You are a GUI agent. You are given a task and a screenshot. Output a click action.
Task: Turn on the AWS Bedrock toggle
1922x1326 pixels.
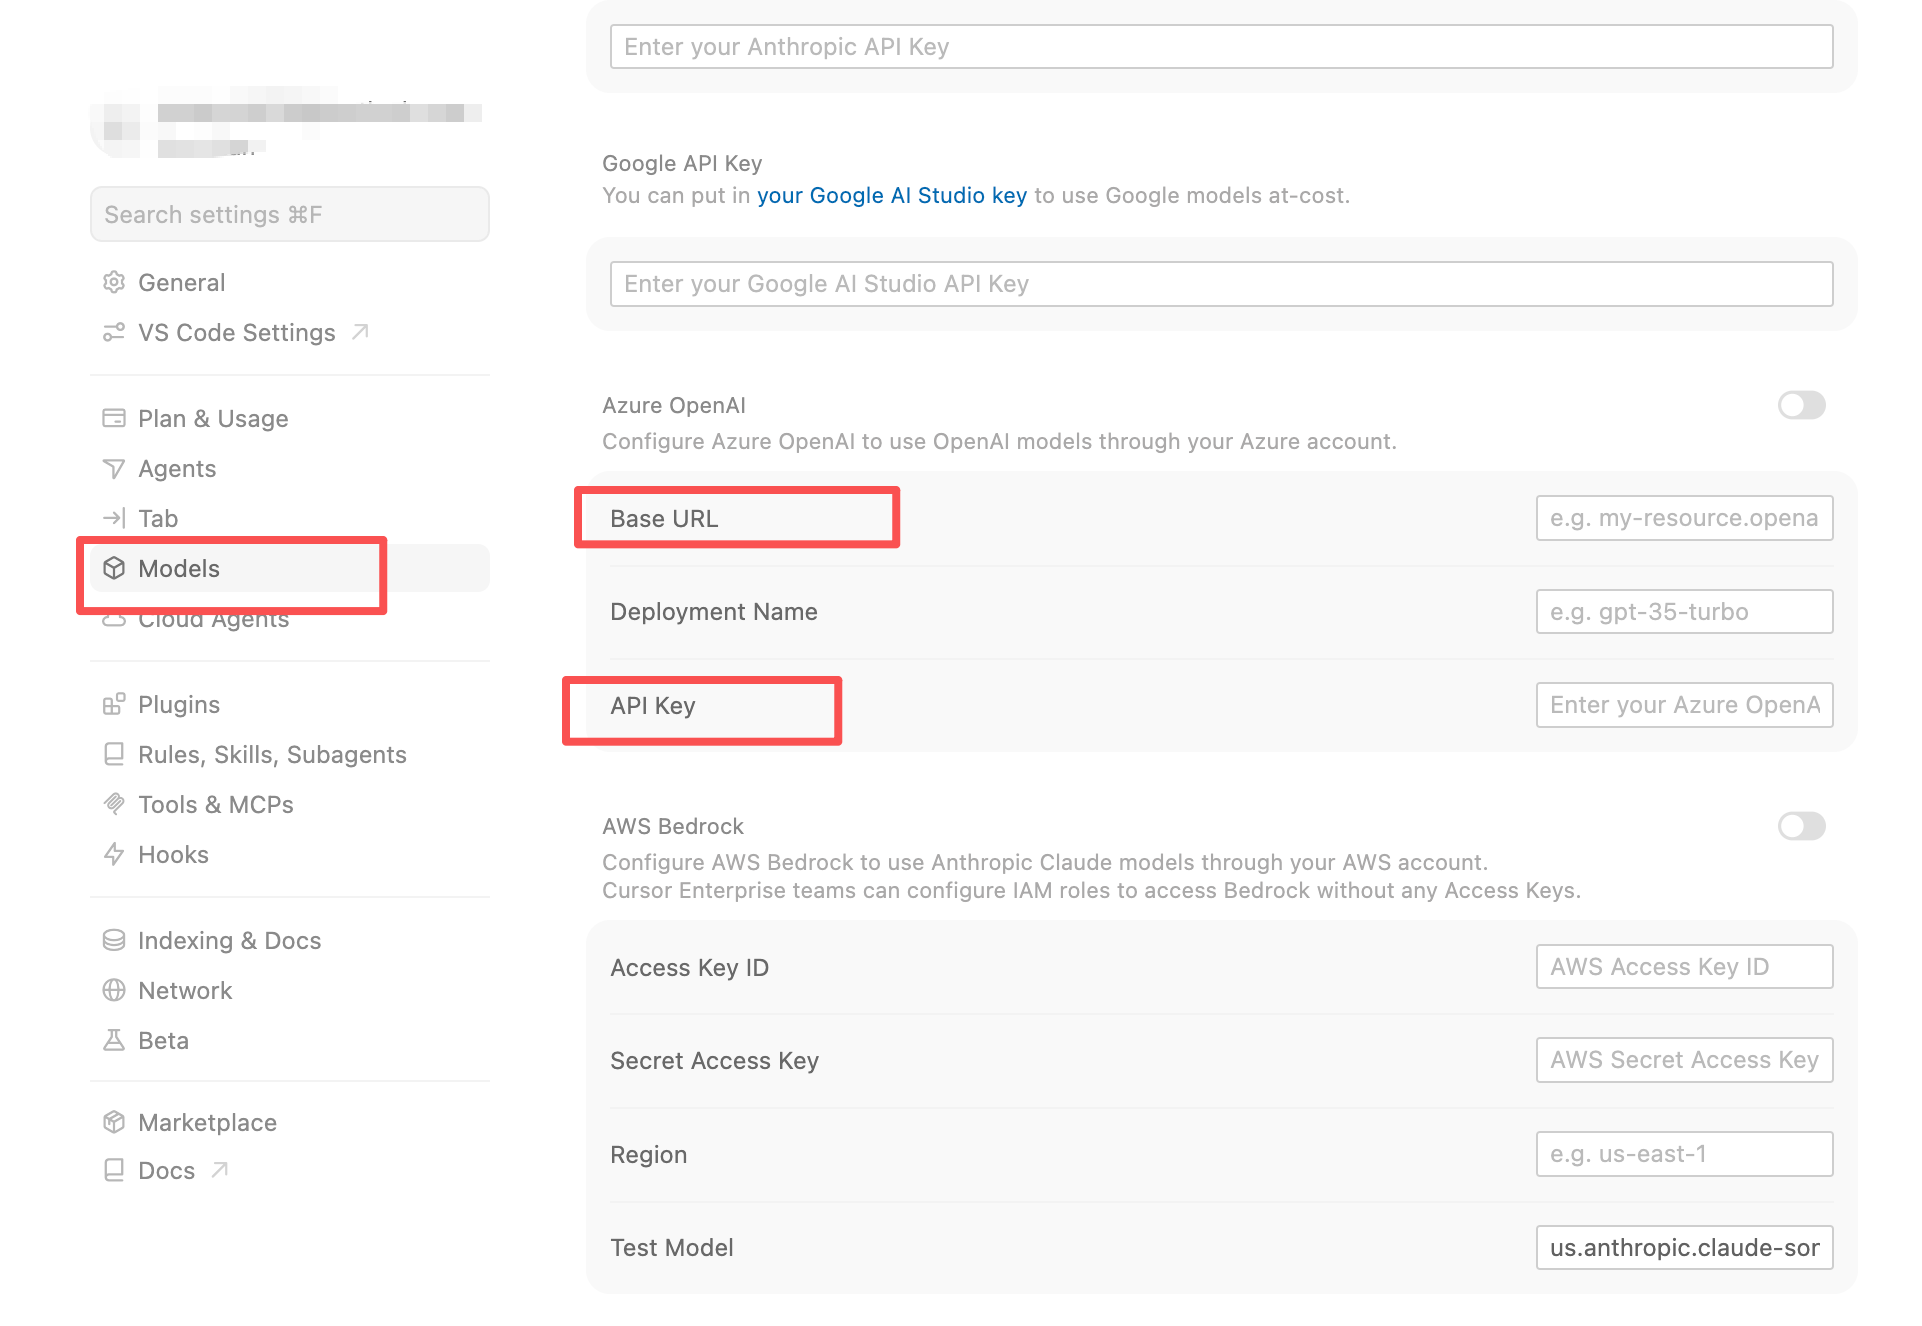1801,826
